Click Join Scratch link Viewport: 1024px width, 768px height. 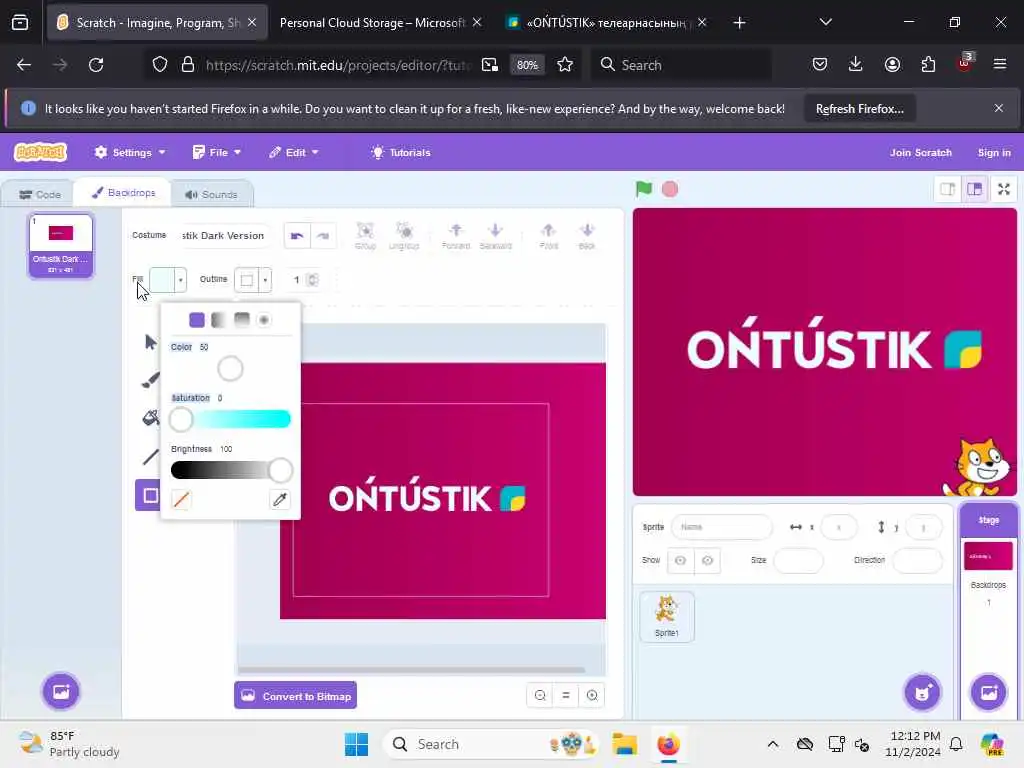(920, 152)
